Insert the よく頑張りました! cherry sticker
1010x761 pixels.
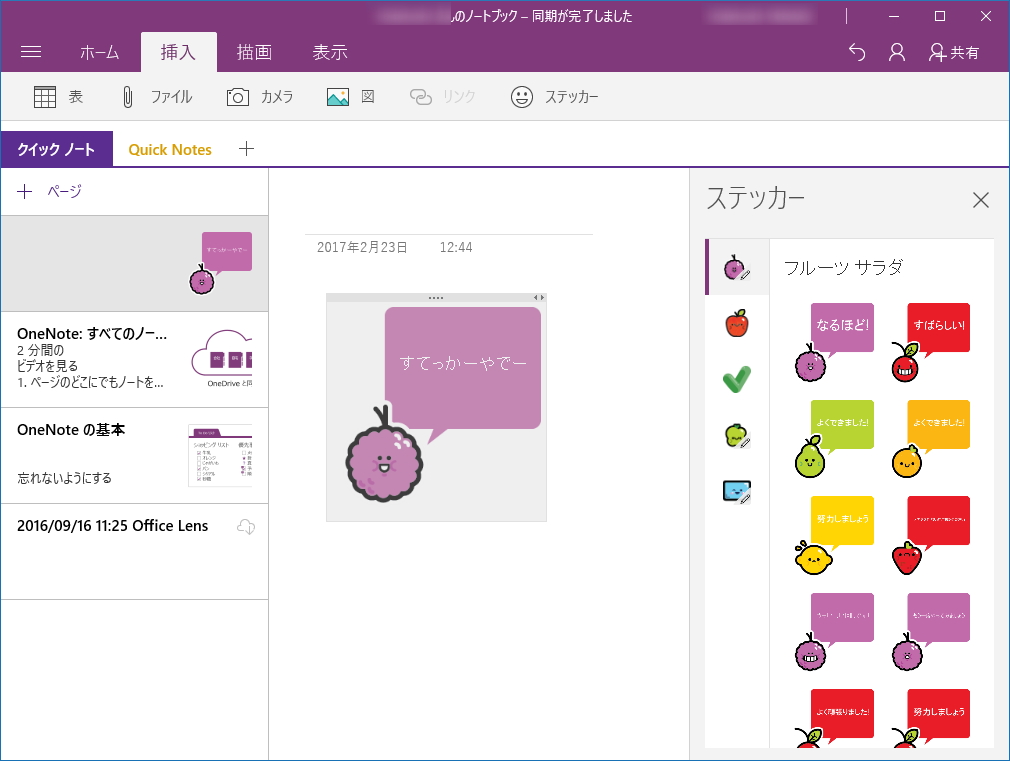point(835,718)
